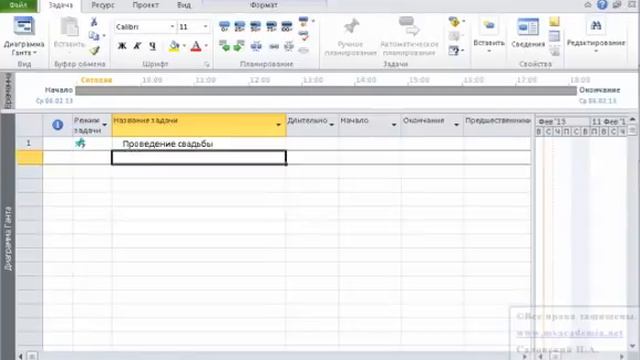Image resolution: width=640 pixels, height=360 pixels.
Task: Open the Диаграмма Ганта view button
Action: tap(24, 37)
